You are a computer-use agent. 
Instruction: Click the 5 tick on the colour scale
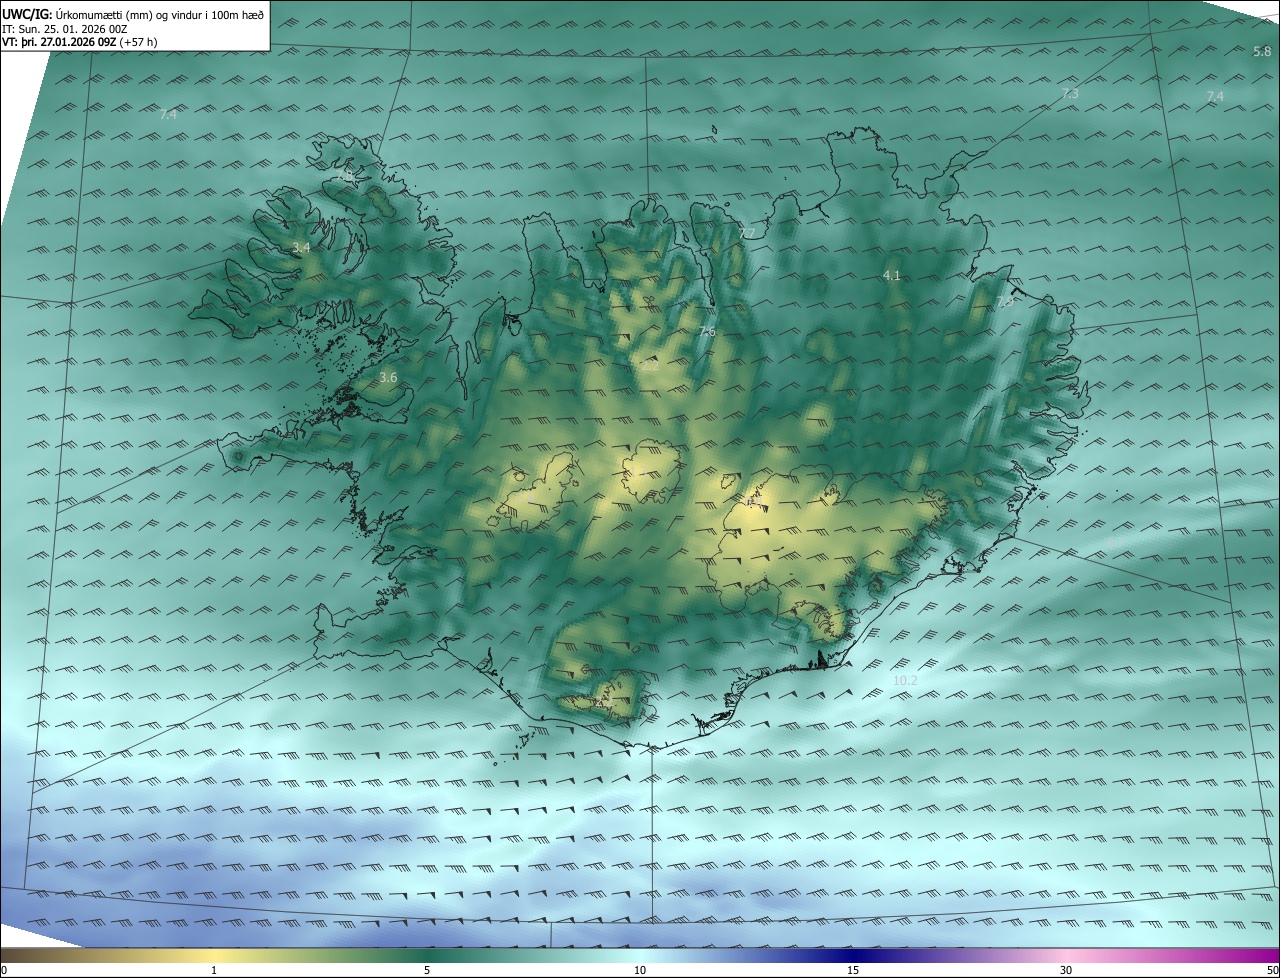coord(427,971)
